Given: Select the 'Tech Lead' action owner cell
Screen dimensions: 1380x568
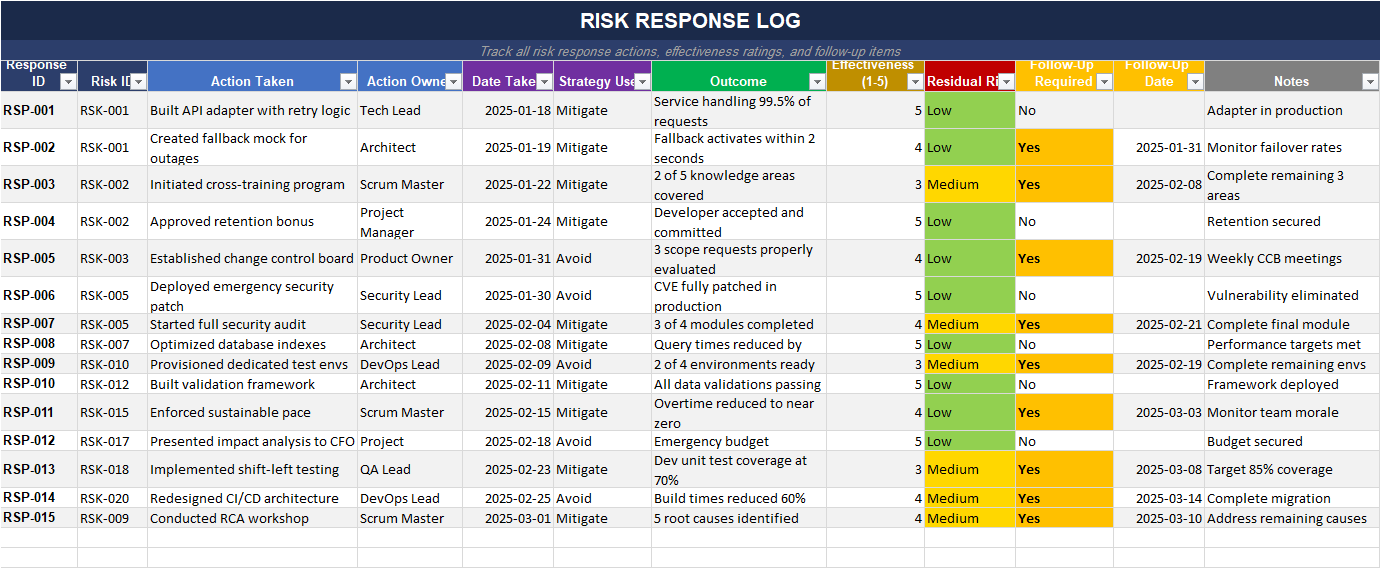Looking at the screenshot, I should [x=410, y=110].
